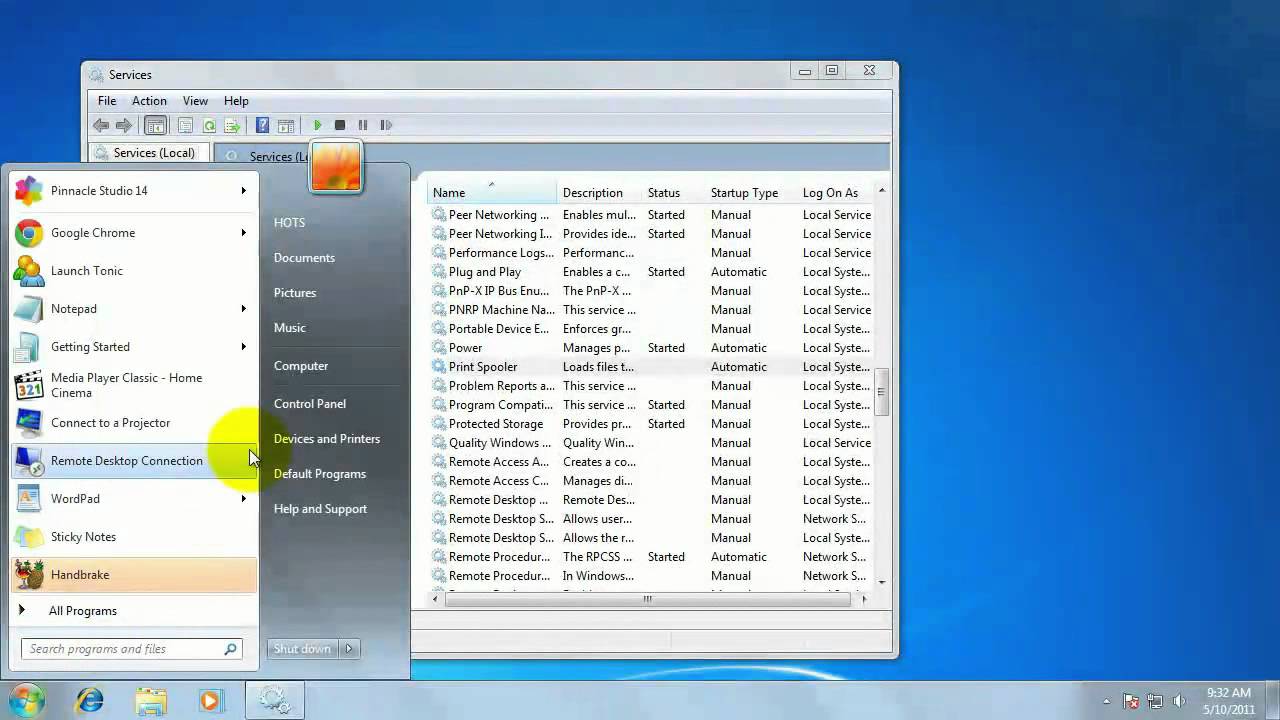Open Pinnacle Studio 14 from Start menu
This screenshot has height=720, width=1280.
[x=134, y=191]
